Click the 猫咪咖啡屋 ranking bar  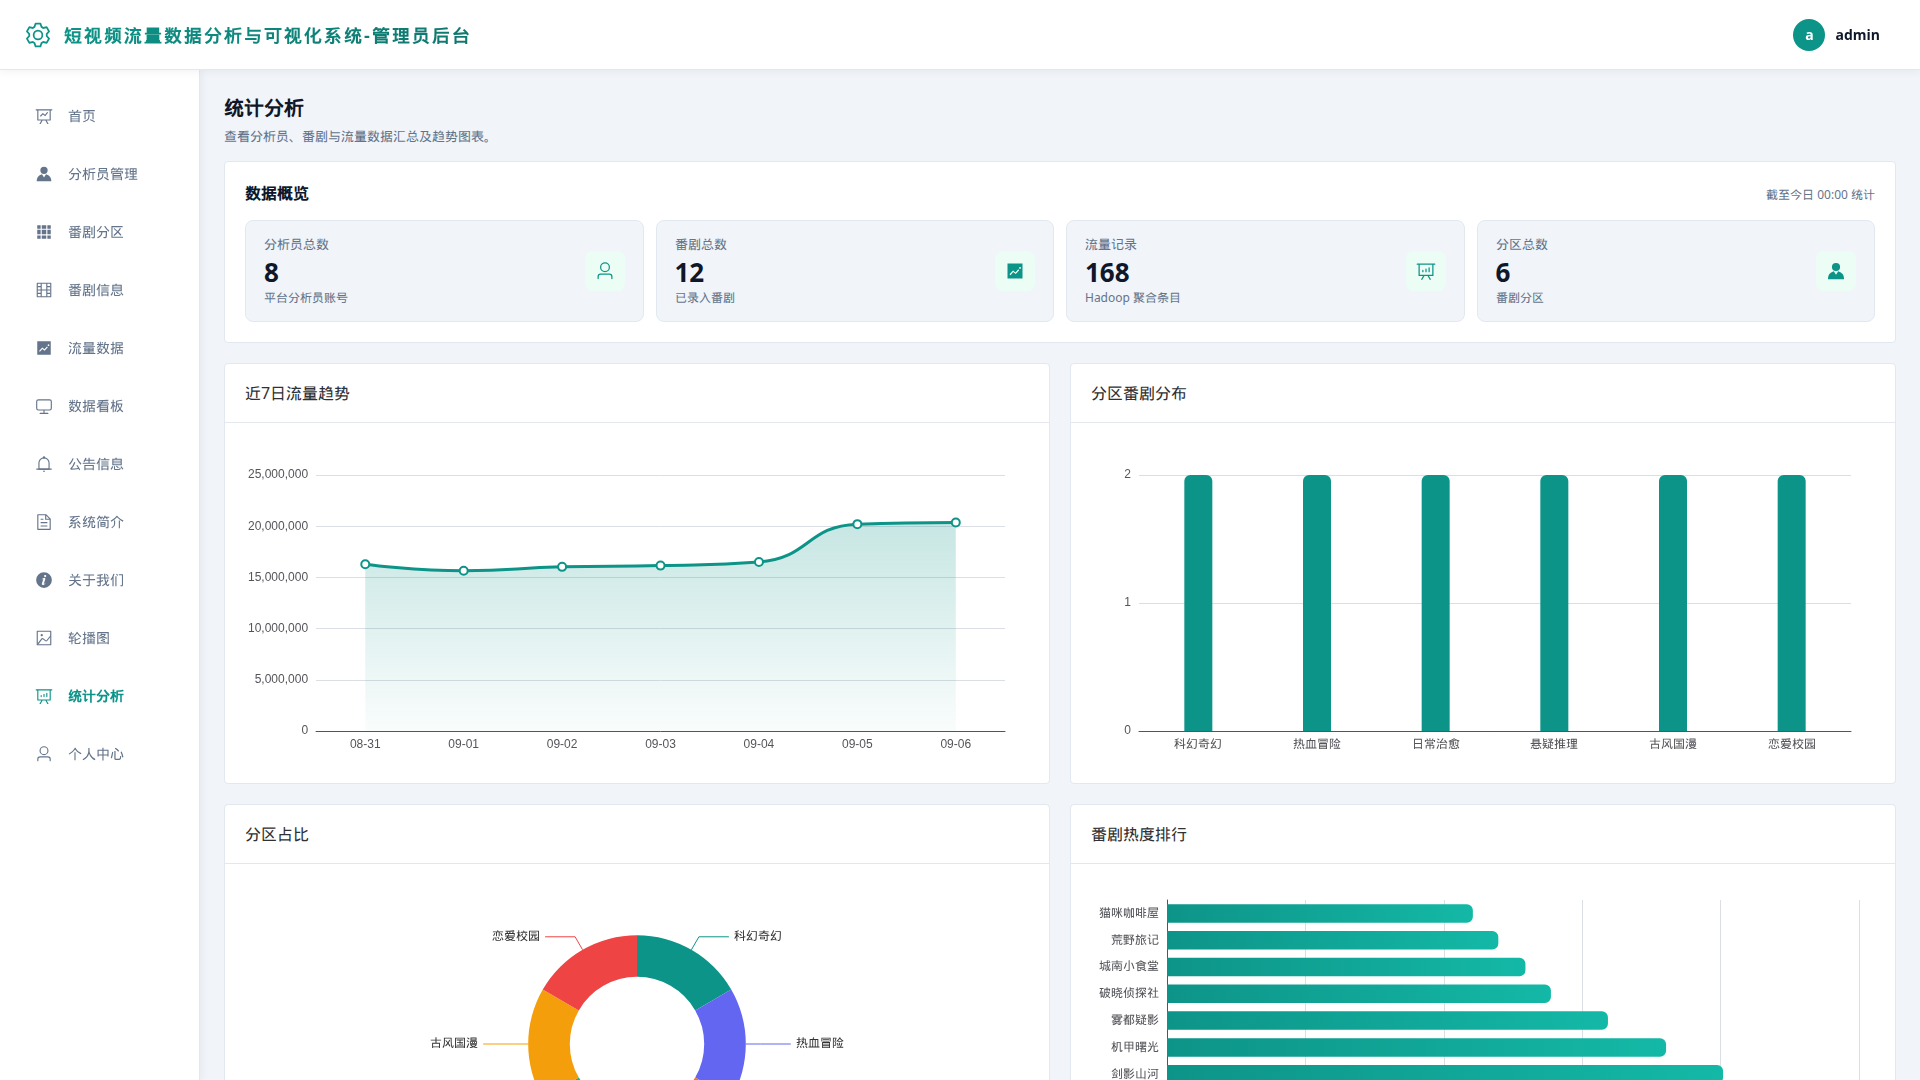pos(1320,913)
